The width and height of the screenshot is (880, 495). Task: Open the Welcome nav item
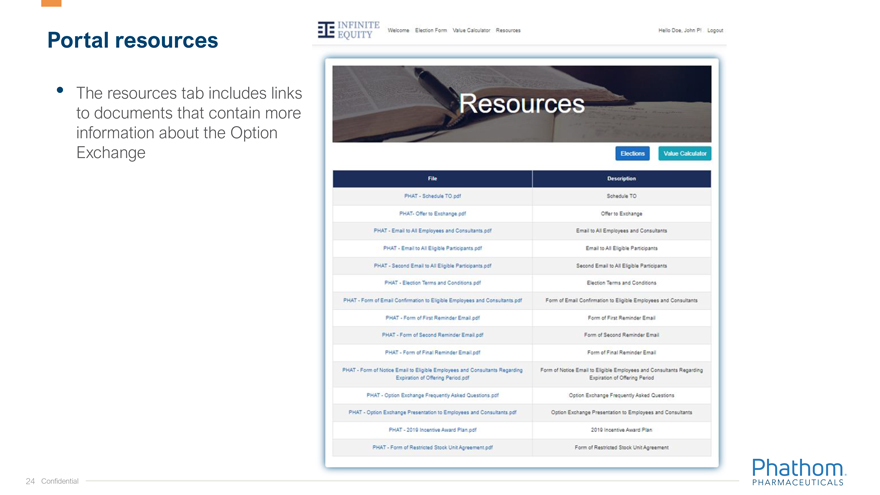click(398, 30)
